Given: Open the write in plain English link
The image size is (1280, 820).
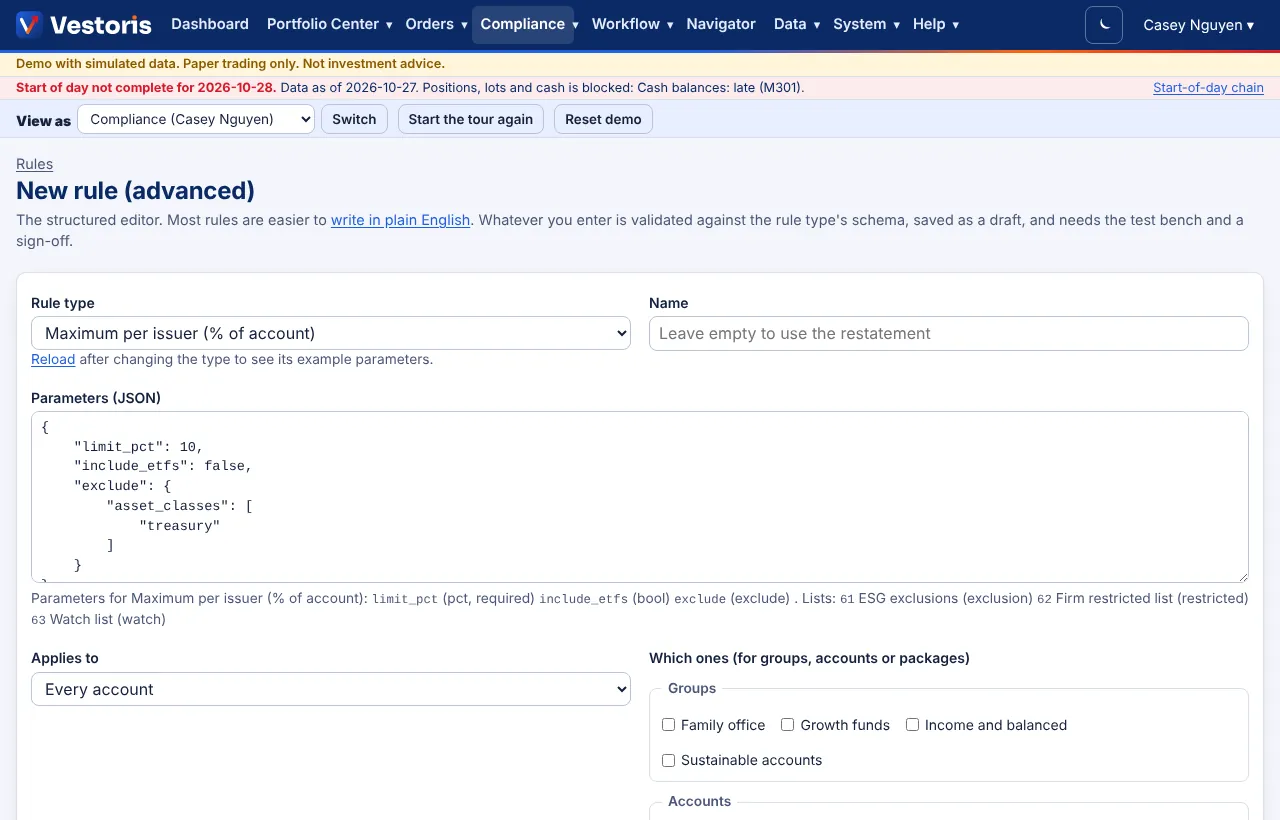Looking at the screenshot, I should pyautogui.click(x=401, y=220).
